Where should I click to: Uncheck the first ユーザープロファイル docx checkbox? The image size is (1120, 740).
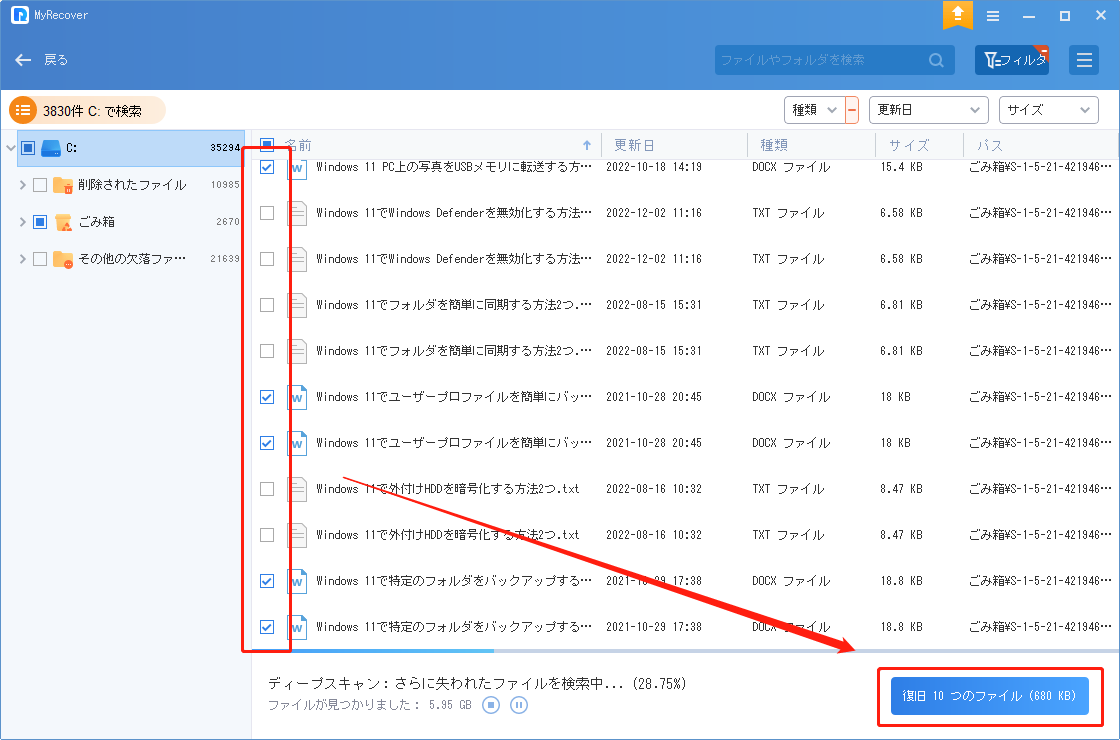tap(266, 397)
